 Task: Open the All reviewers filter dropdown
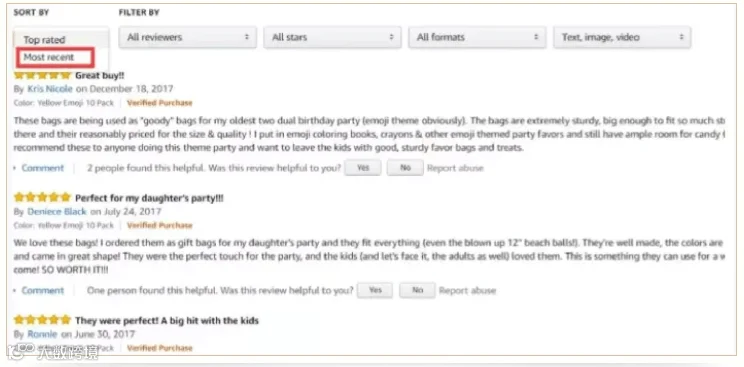pyautogui.click(x=187, y=37)
